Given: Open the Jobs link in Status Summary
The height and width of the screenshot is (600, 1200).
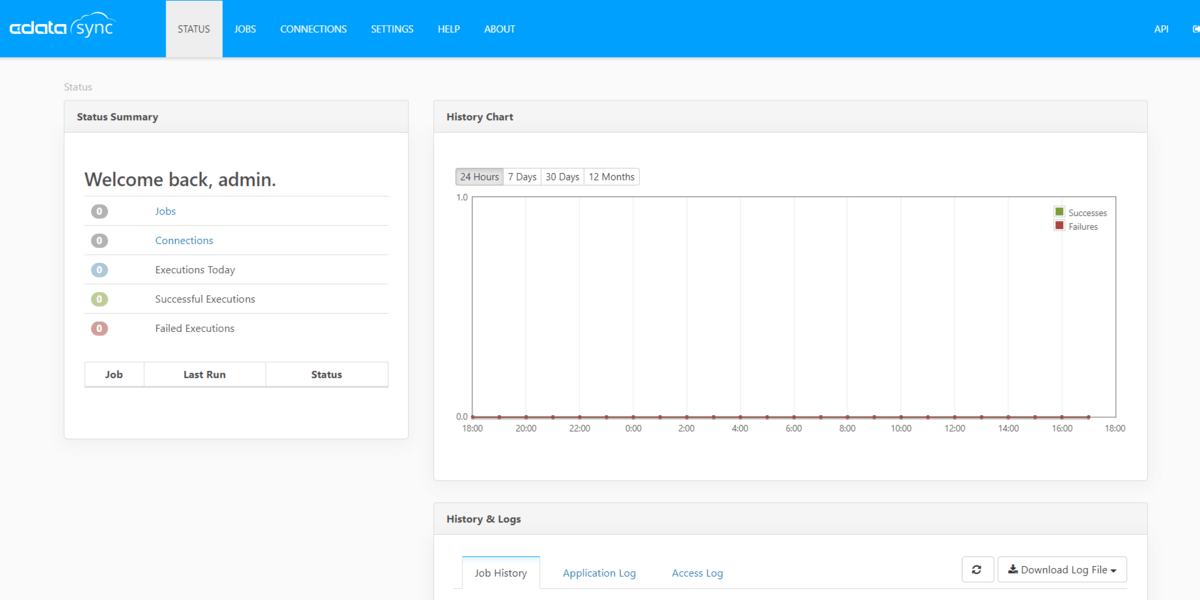Looking at the screenshot, I should tap(165, 212).
